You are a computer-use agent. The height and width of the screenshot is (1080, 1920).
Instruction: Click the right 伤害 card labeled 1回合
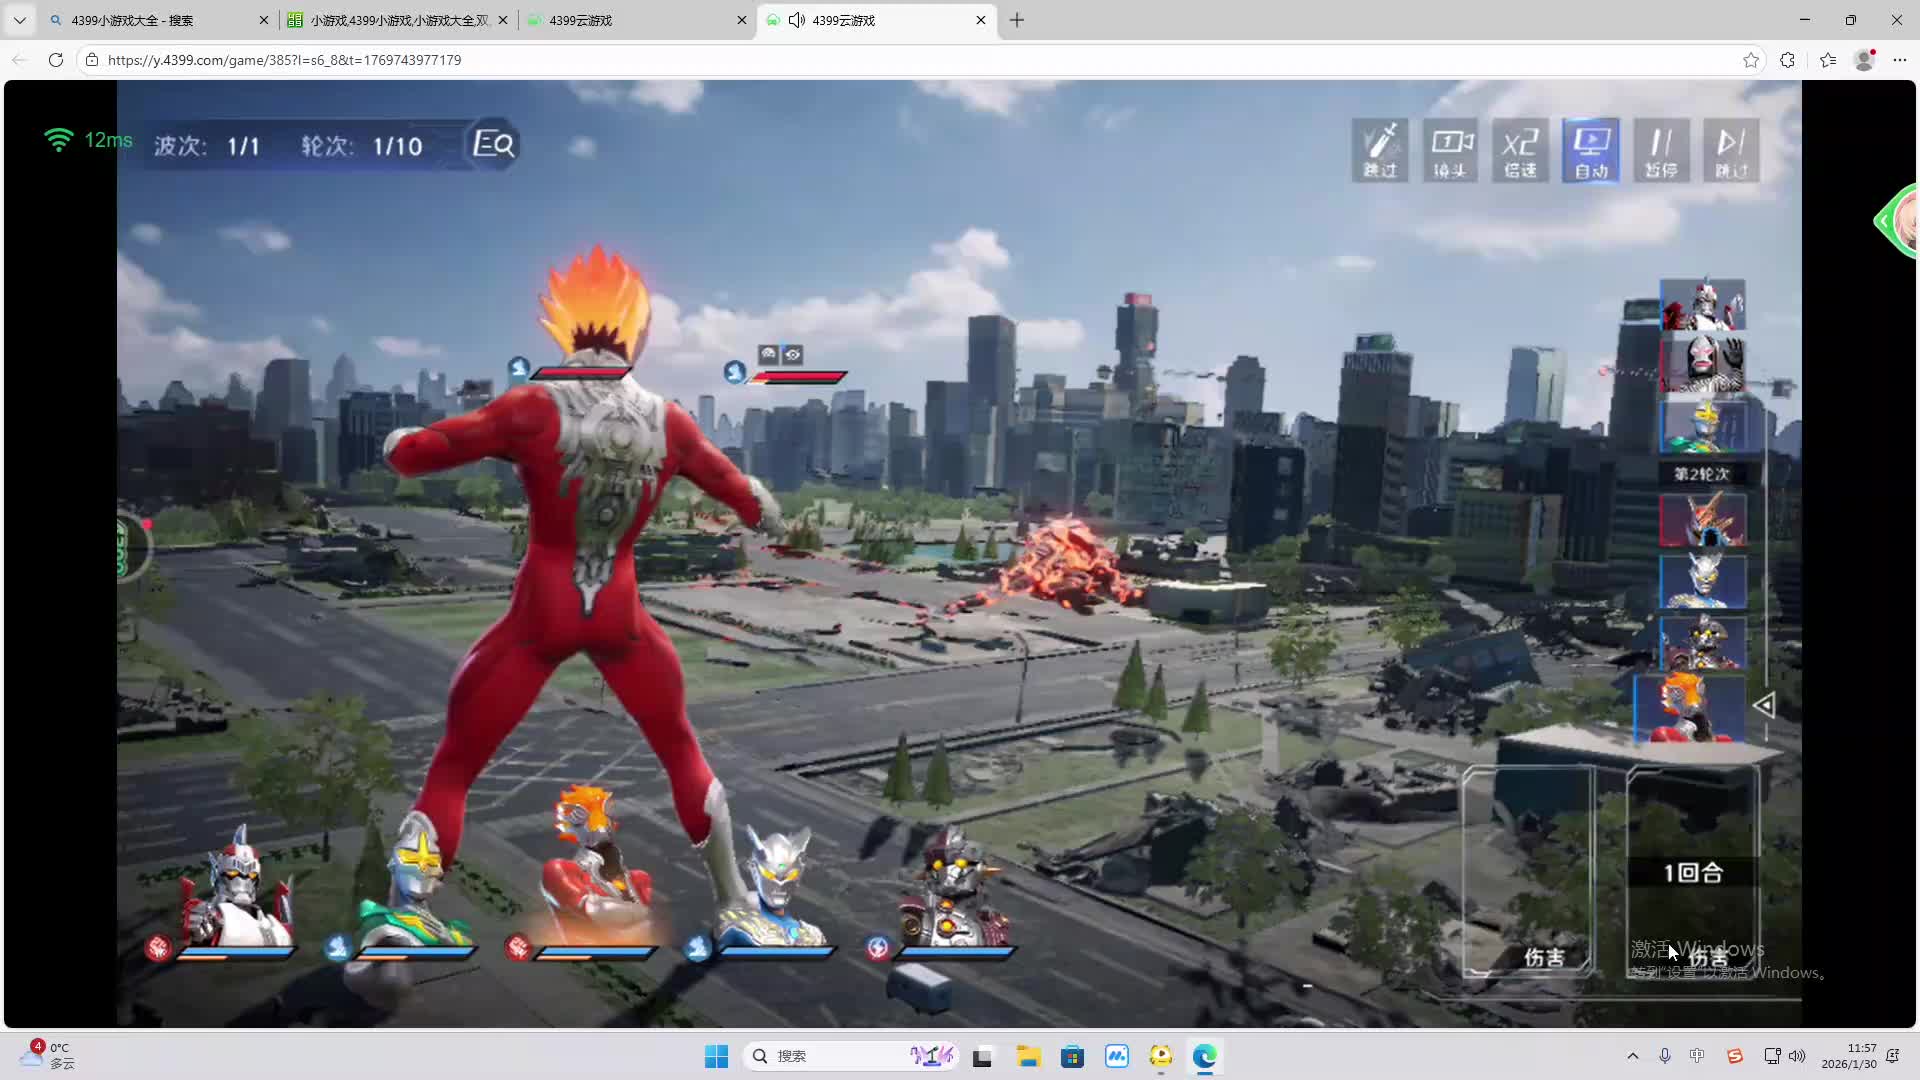pyautogui.click(x=1692, y=870)
